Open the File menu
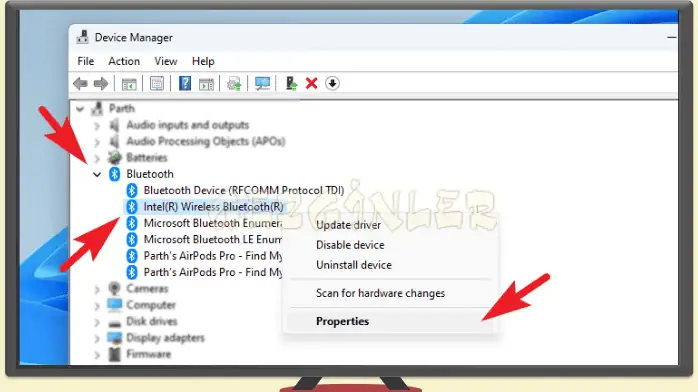 (x=85, y=61)
